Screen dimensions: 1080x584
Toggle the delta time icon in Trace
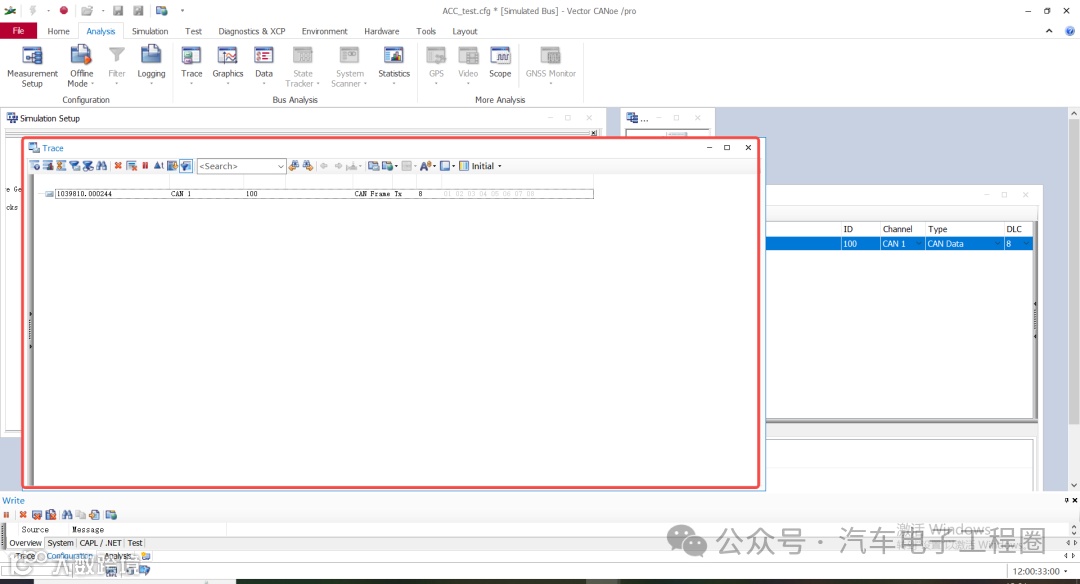(158, 166)
